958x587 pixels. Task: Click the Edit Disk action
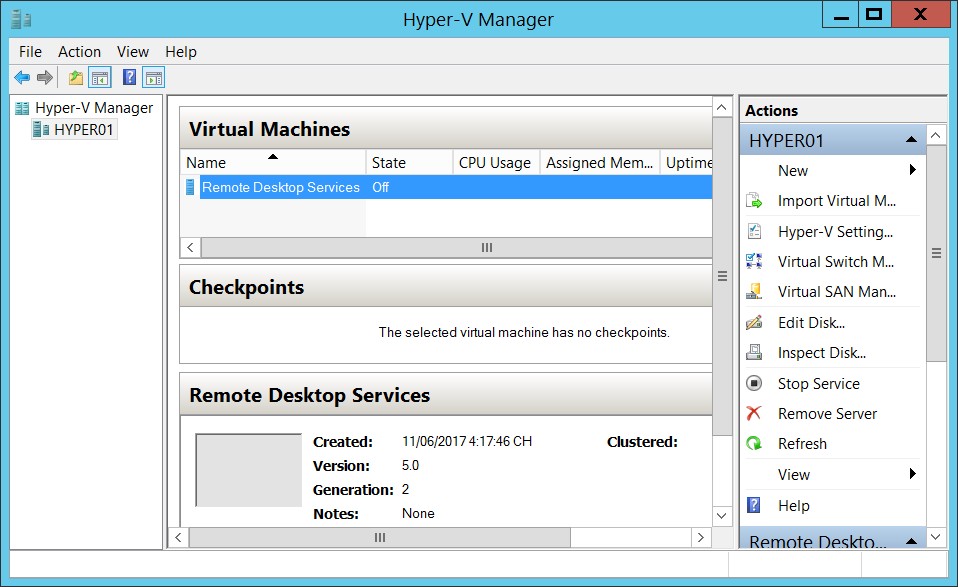(811, 323)
